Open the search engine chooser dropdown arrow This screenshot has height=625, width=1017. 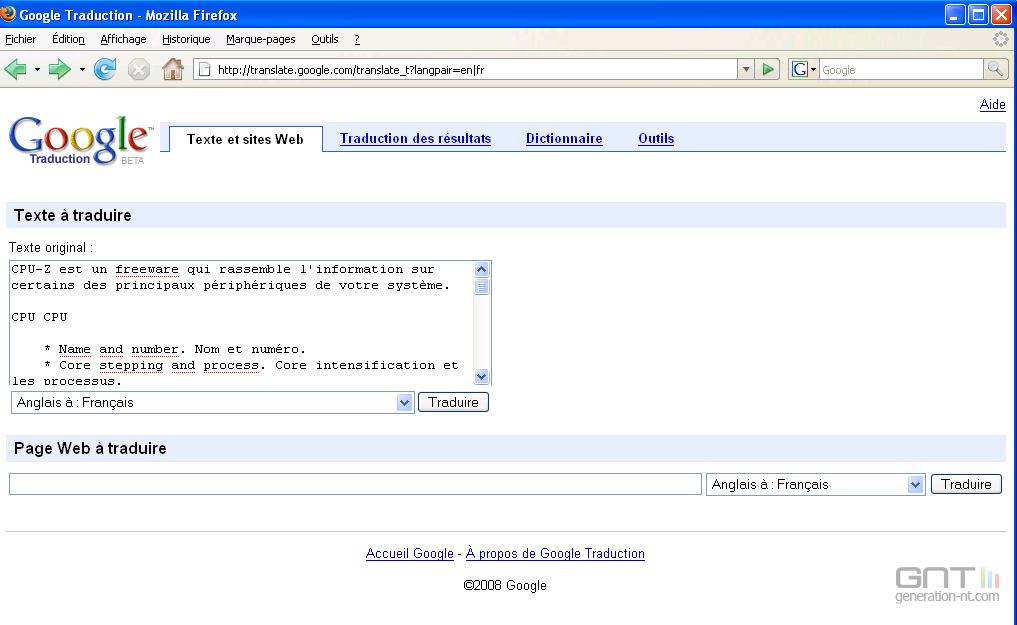tap(813, 69)
